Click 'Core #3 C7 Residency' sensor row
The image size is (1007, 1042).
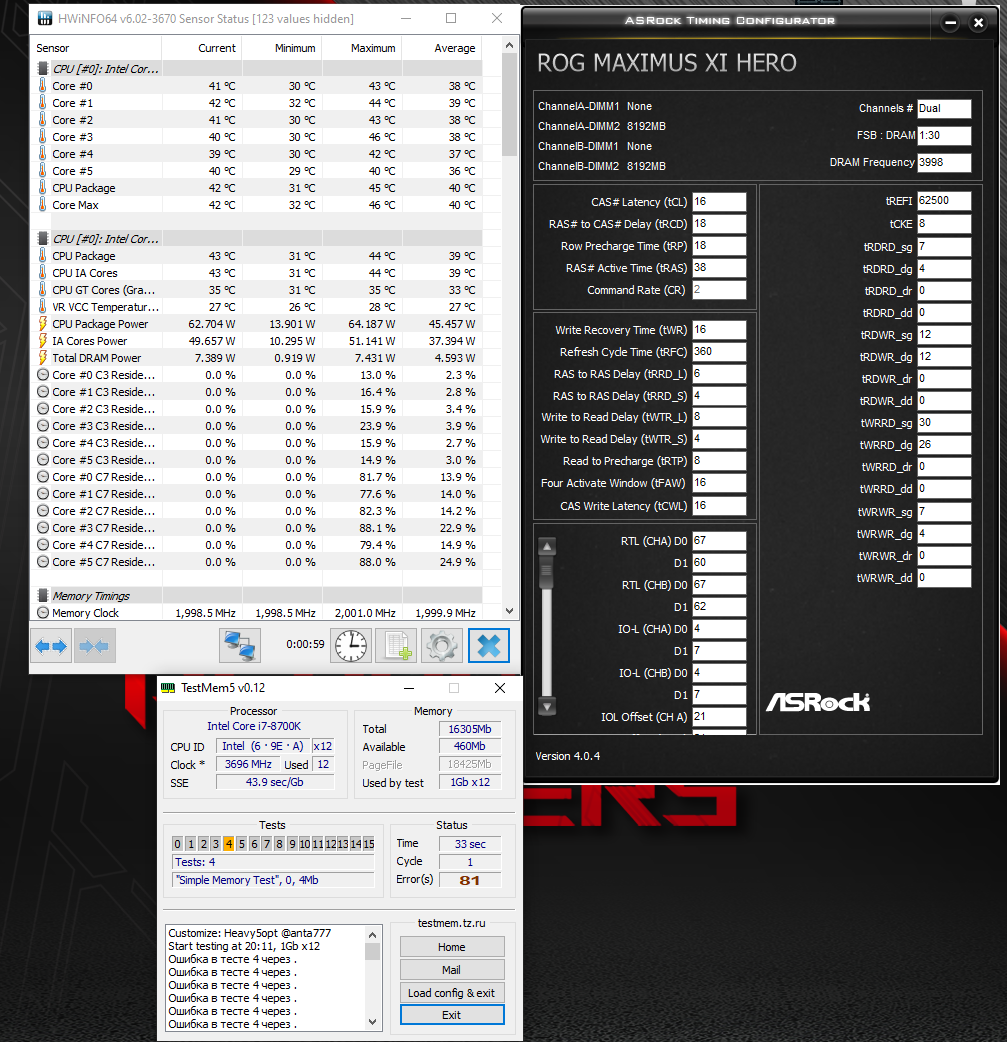tap(257, 528)
